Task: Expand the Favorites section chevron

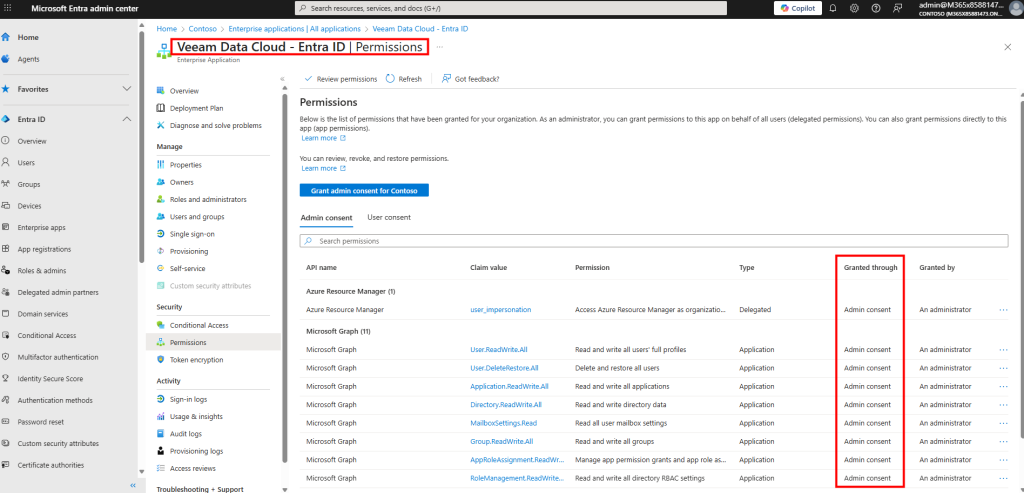Action: click(126, 89)
